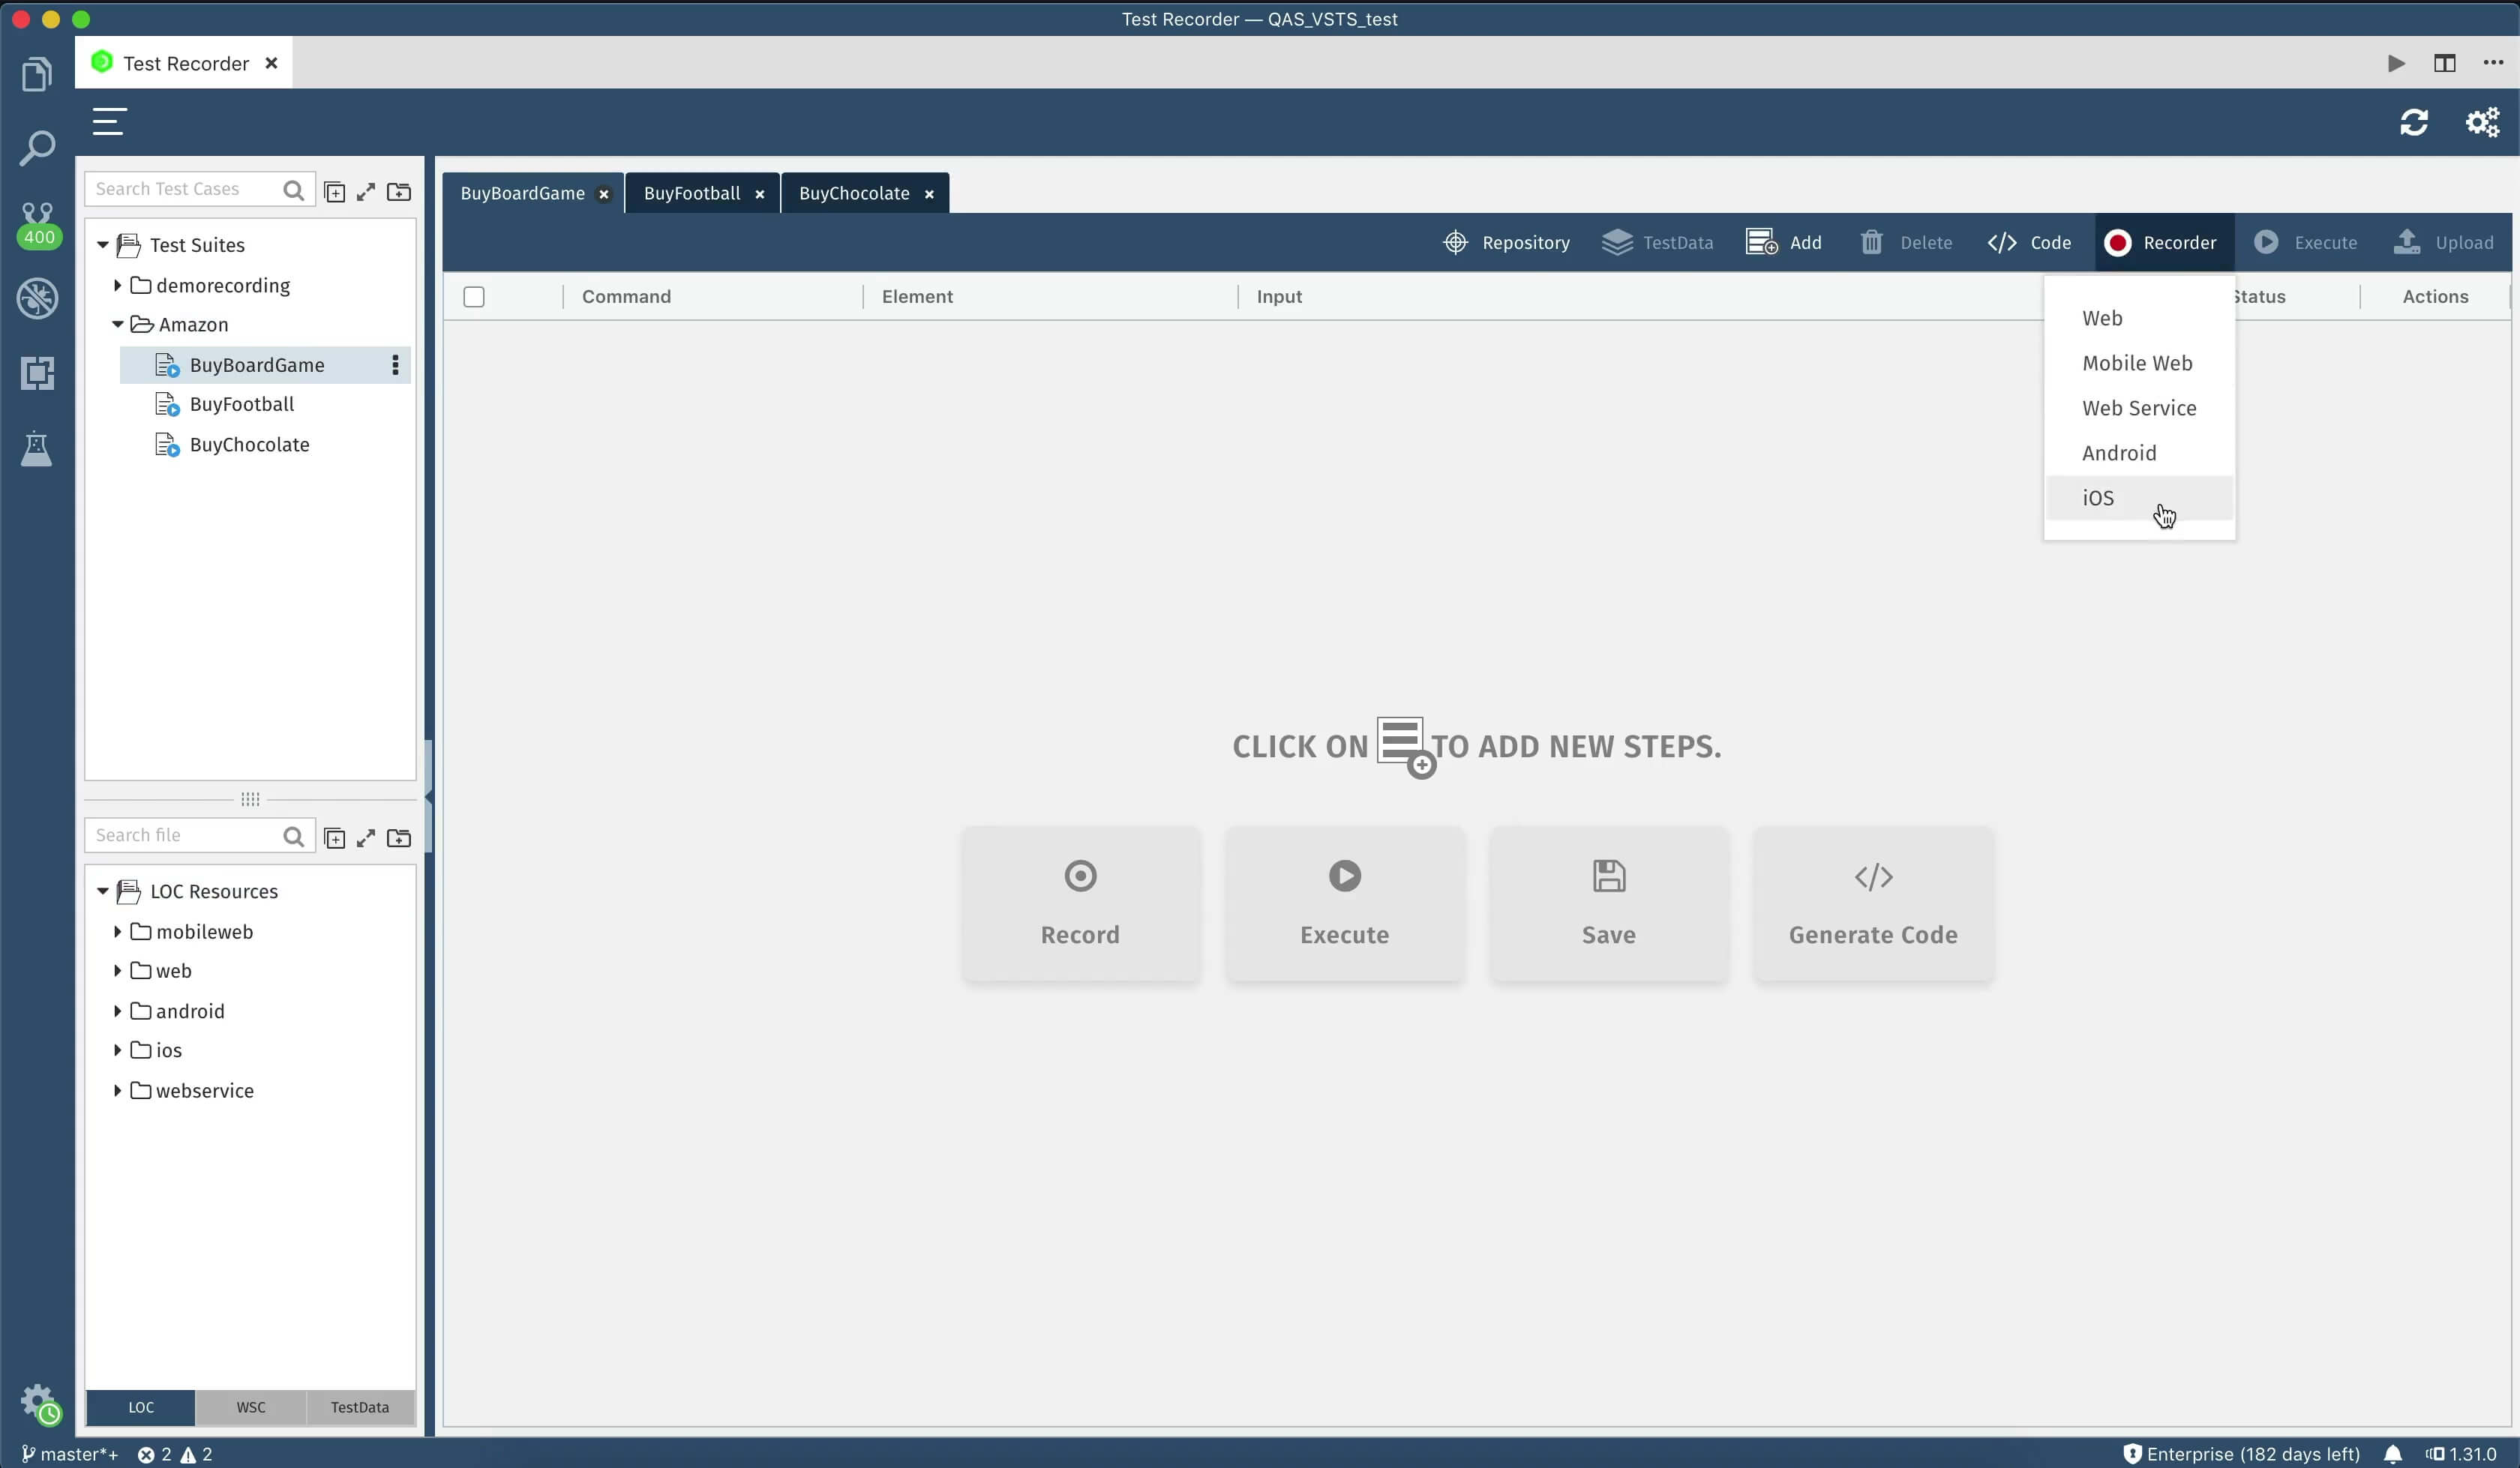This screenshot has width=2520, height=1468.
Task: Select iOS from the Recorder menu
Action: (x=2097, y=497)
